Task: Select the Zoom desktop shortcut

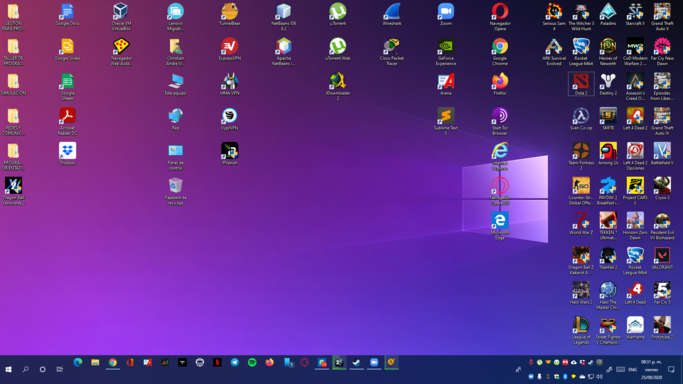Action: 446,15
